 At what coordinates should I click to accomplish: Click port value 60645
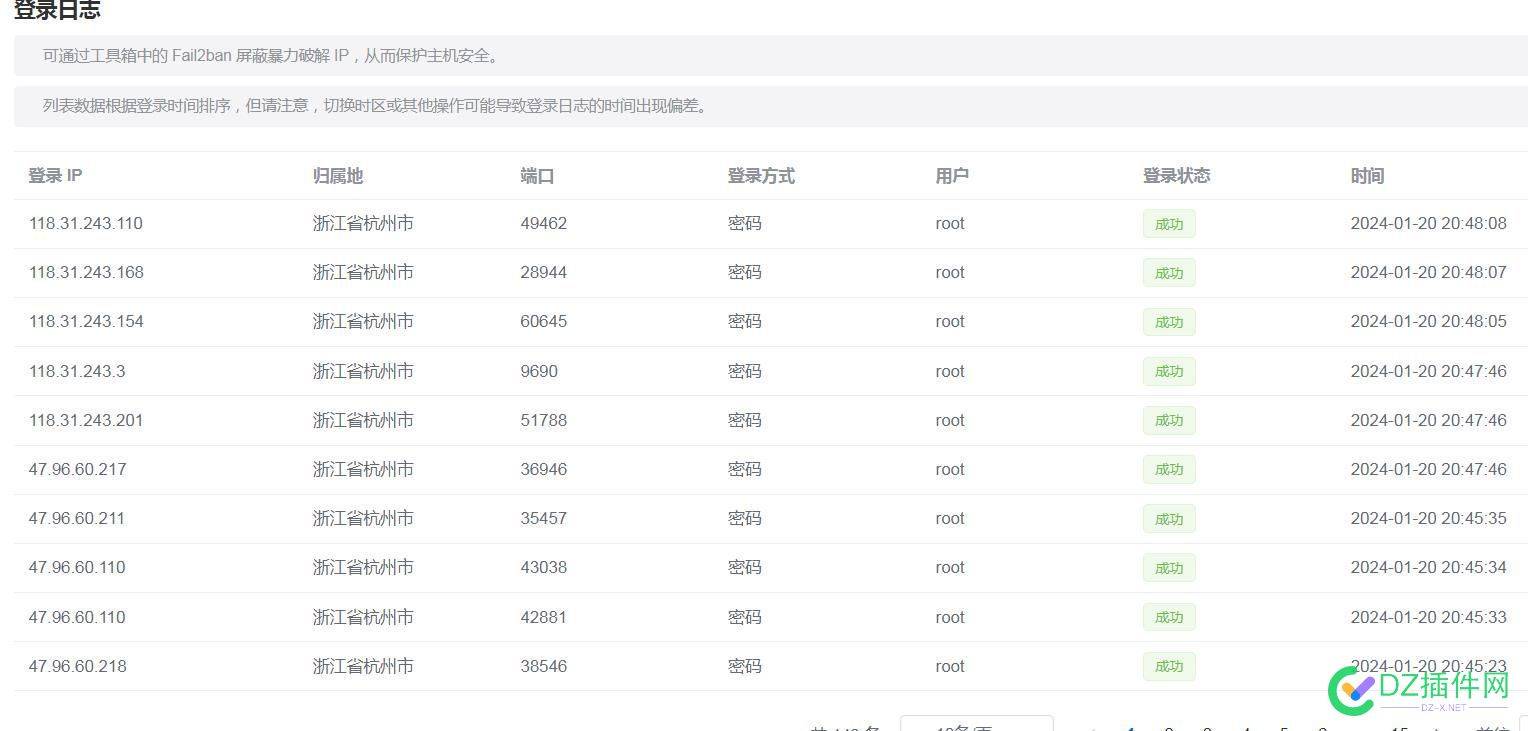(x=543, y=322)
